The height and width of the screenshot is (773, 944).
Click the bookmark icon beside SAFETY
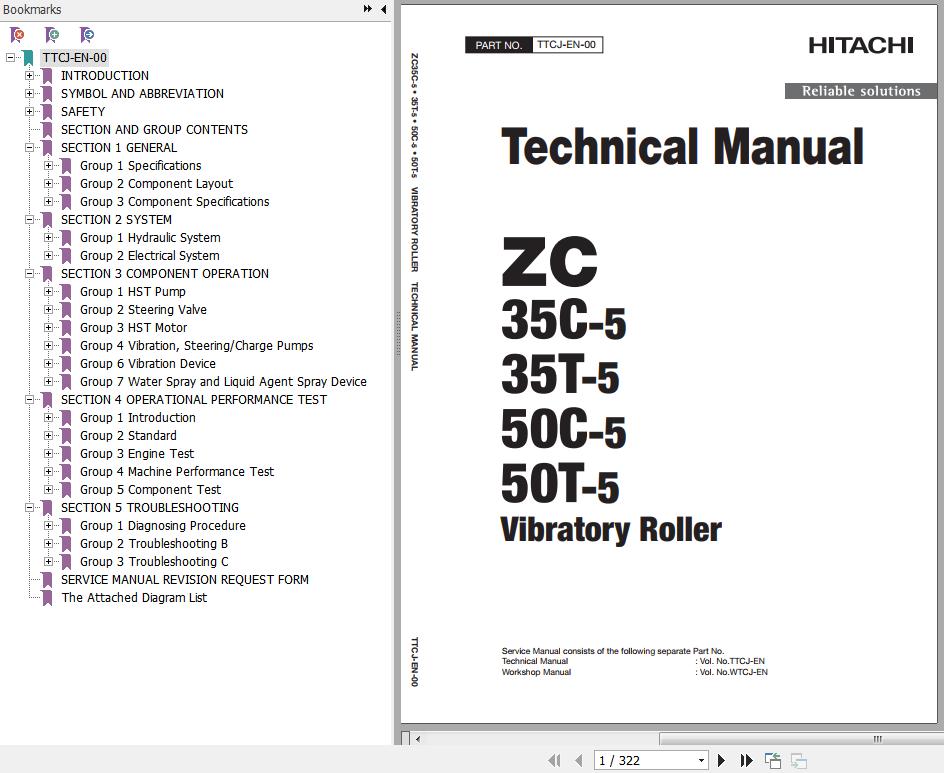(47, 112)
